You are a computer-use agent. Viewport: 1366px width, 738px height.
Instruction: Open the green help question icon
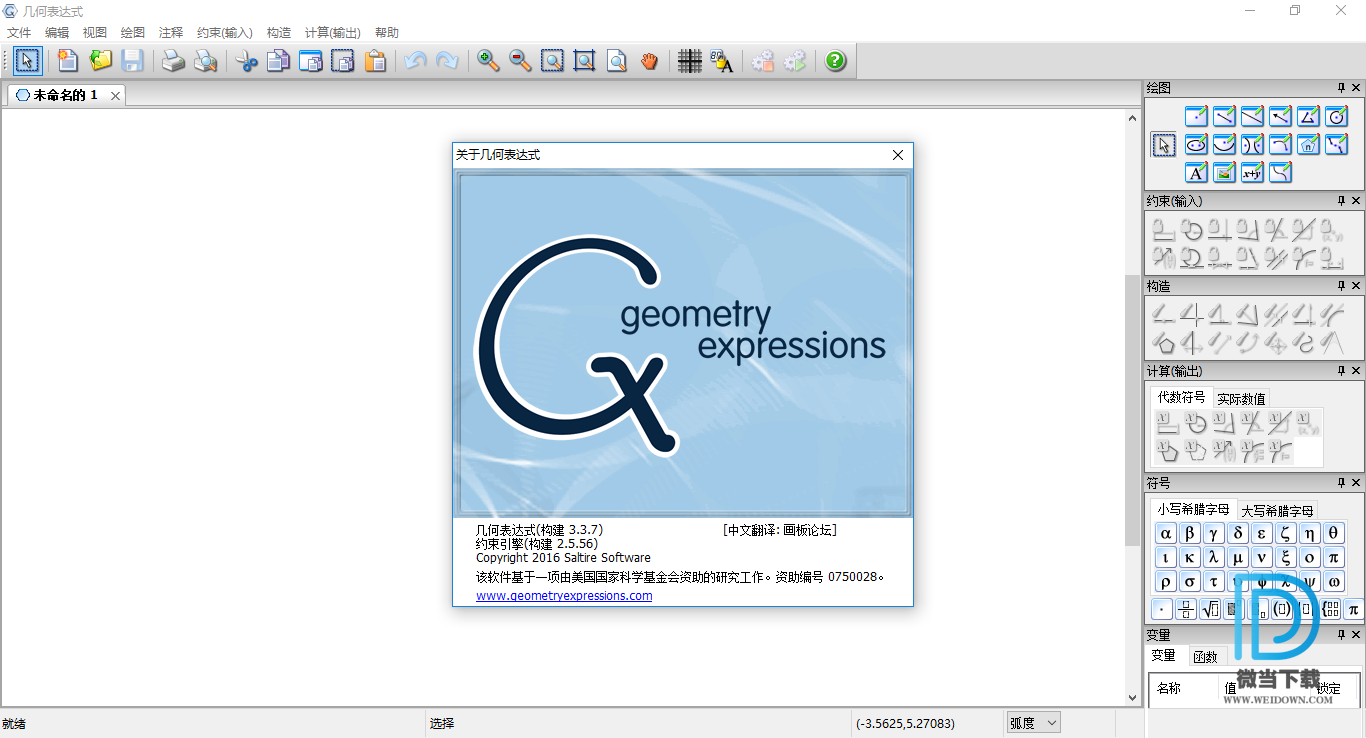(x=836, y=61)
